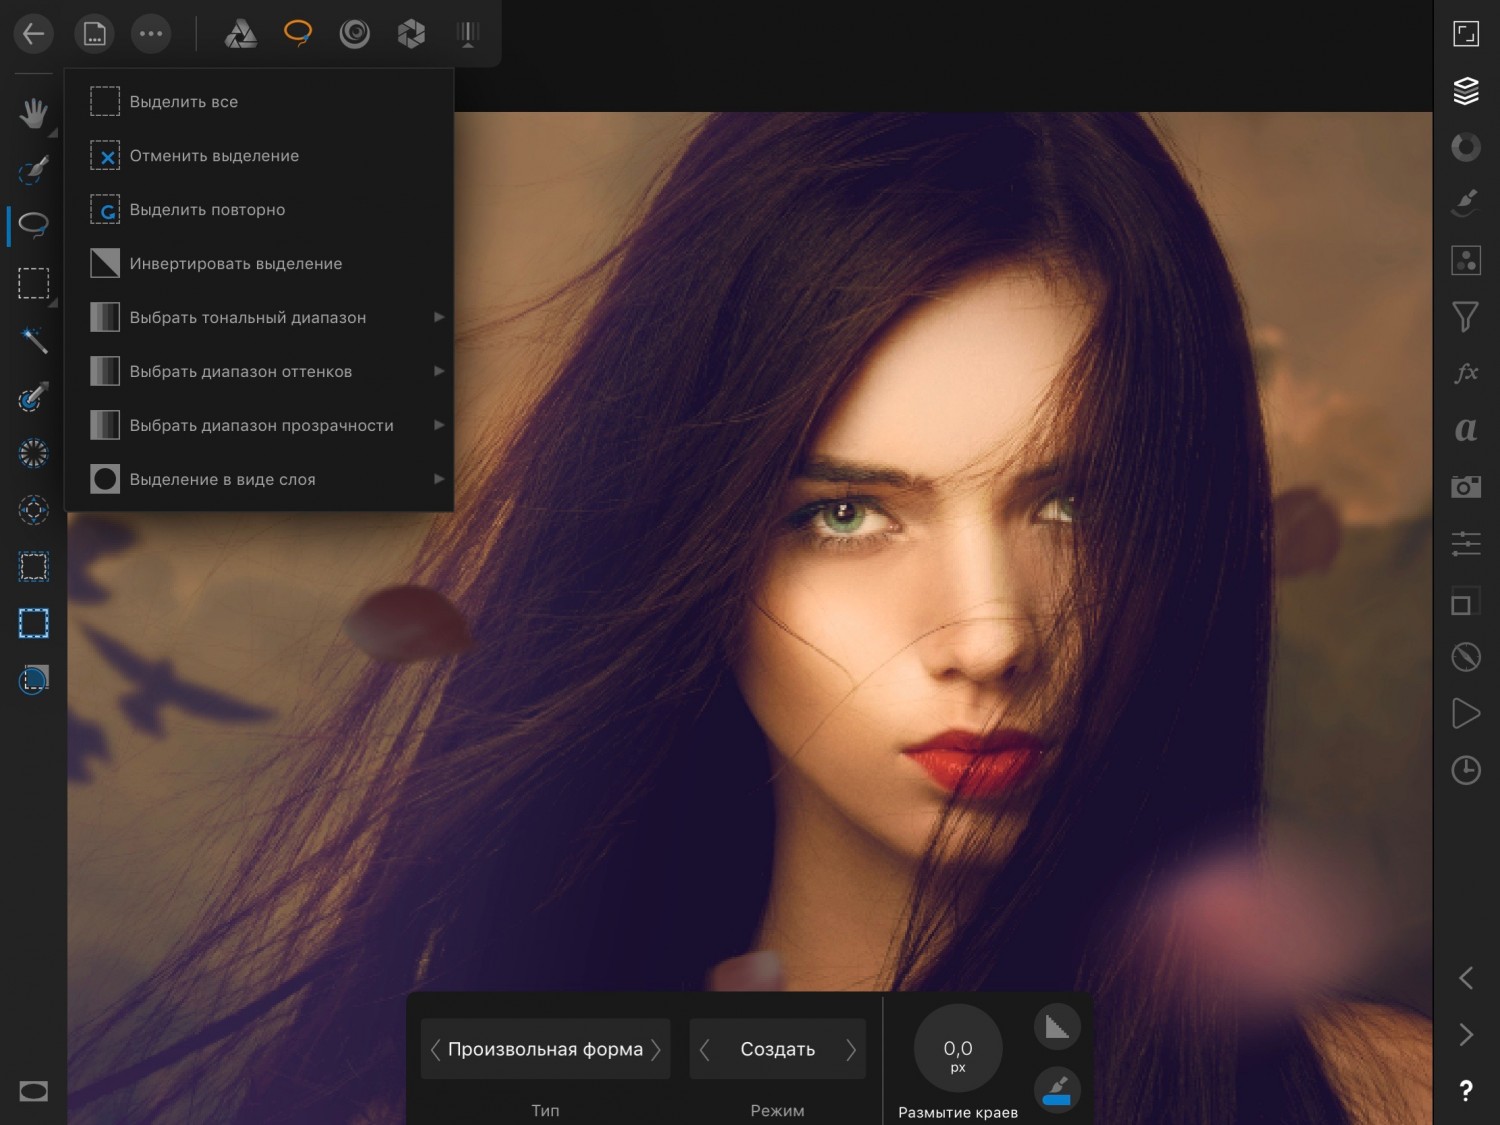Open the Произвольная форма type selector
The width and height of the screenshot is (1500, 1125).
tap(545, 1049)
